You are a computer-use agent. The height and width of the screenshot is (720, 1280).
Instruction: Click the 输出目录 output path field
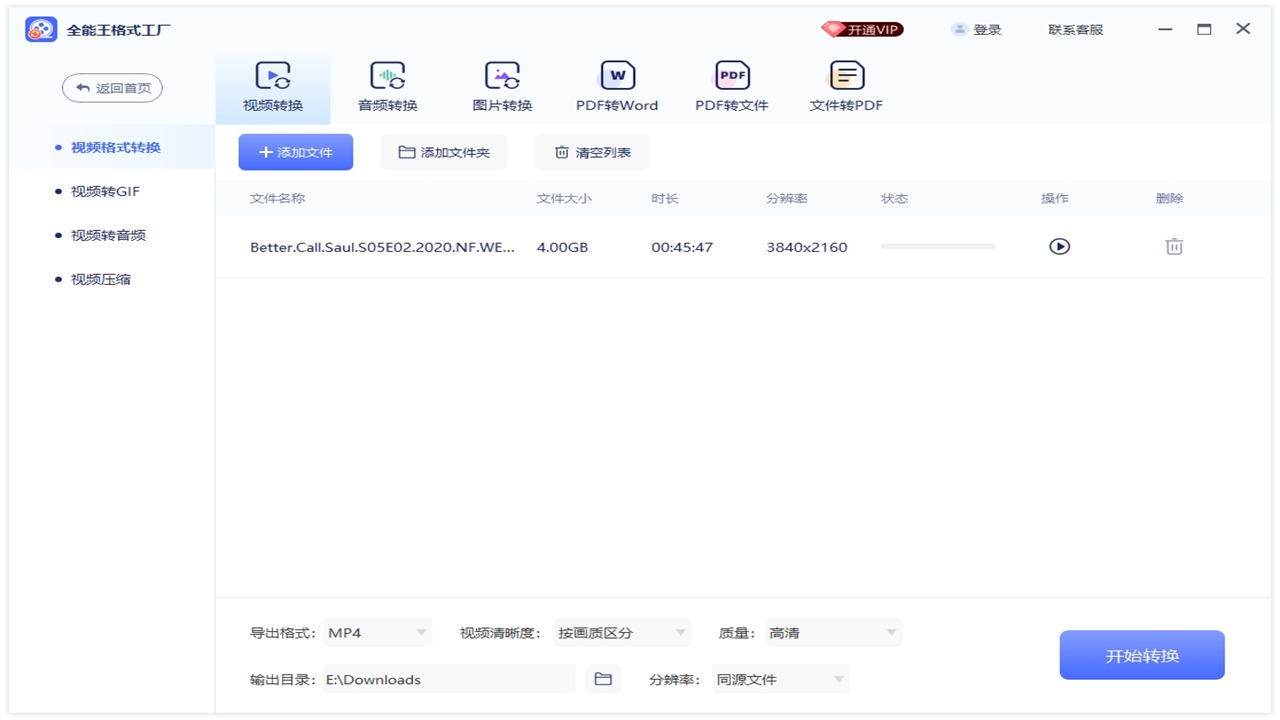coord(449,678)
